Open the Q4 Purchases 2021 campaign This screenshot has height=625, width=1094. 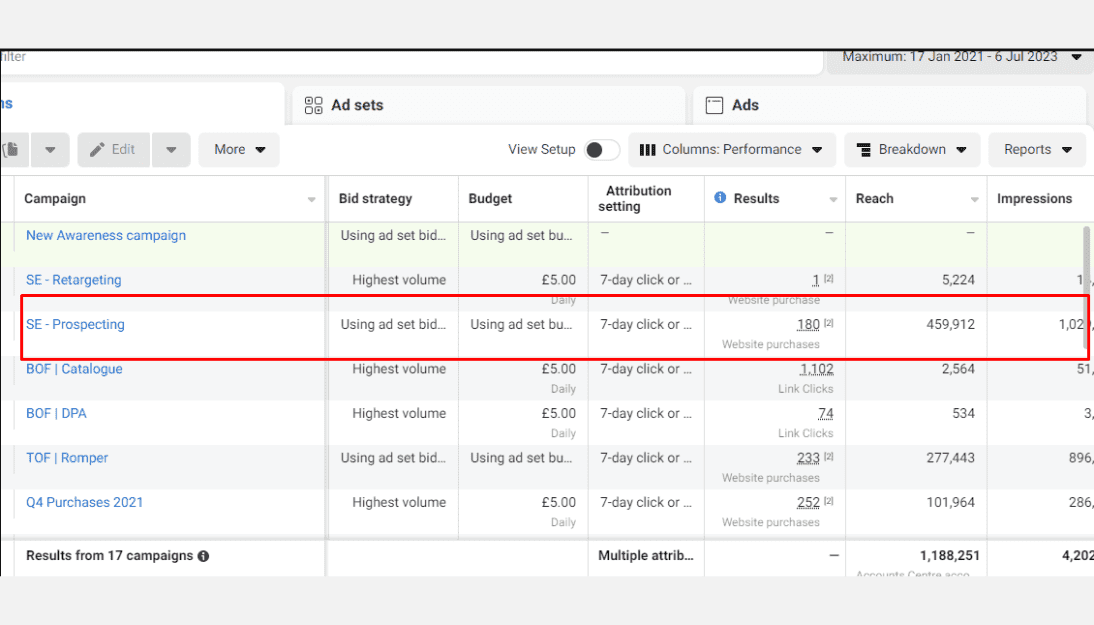click(84, 502)
